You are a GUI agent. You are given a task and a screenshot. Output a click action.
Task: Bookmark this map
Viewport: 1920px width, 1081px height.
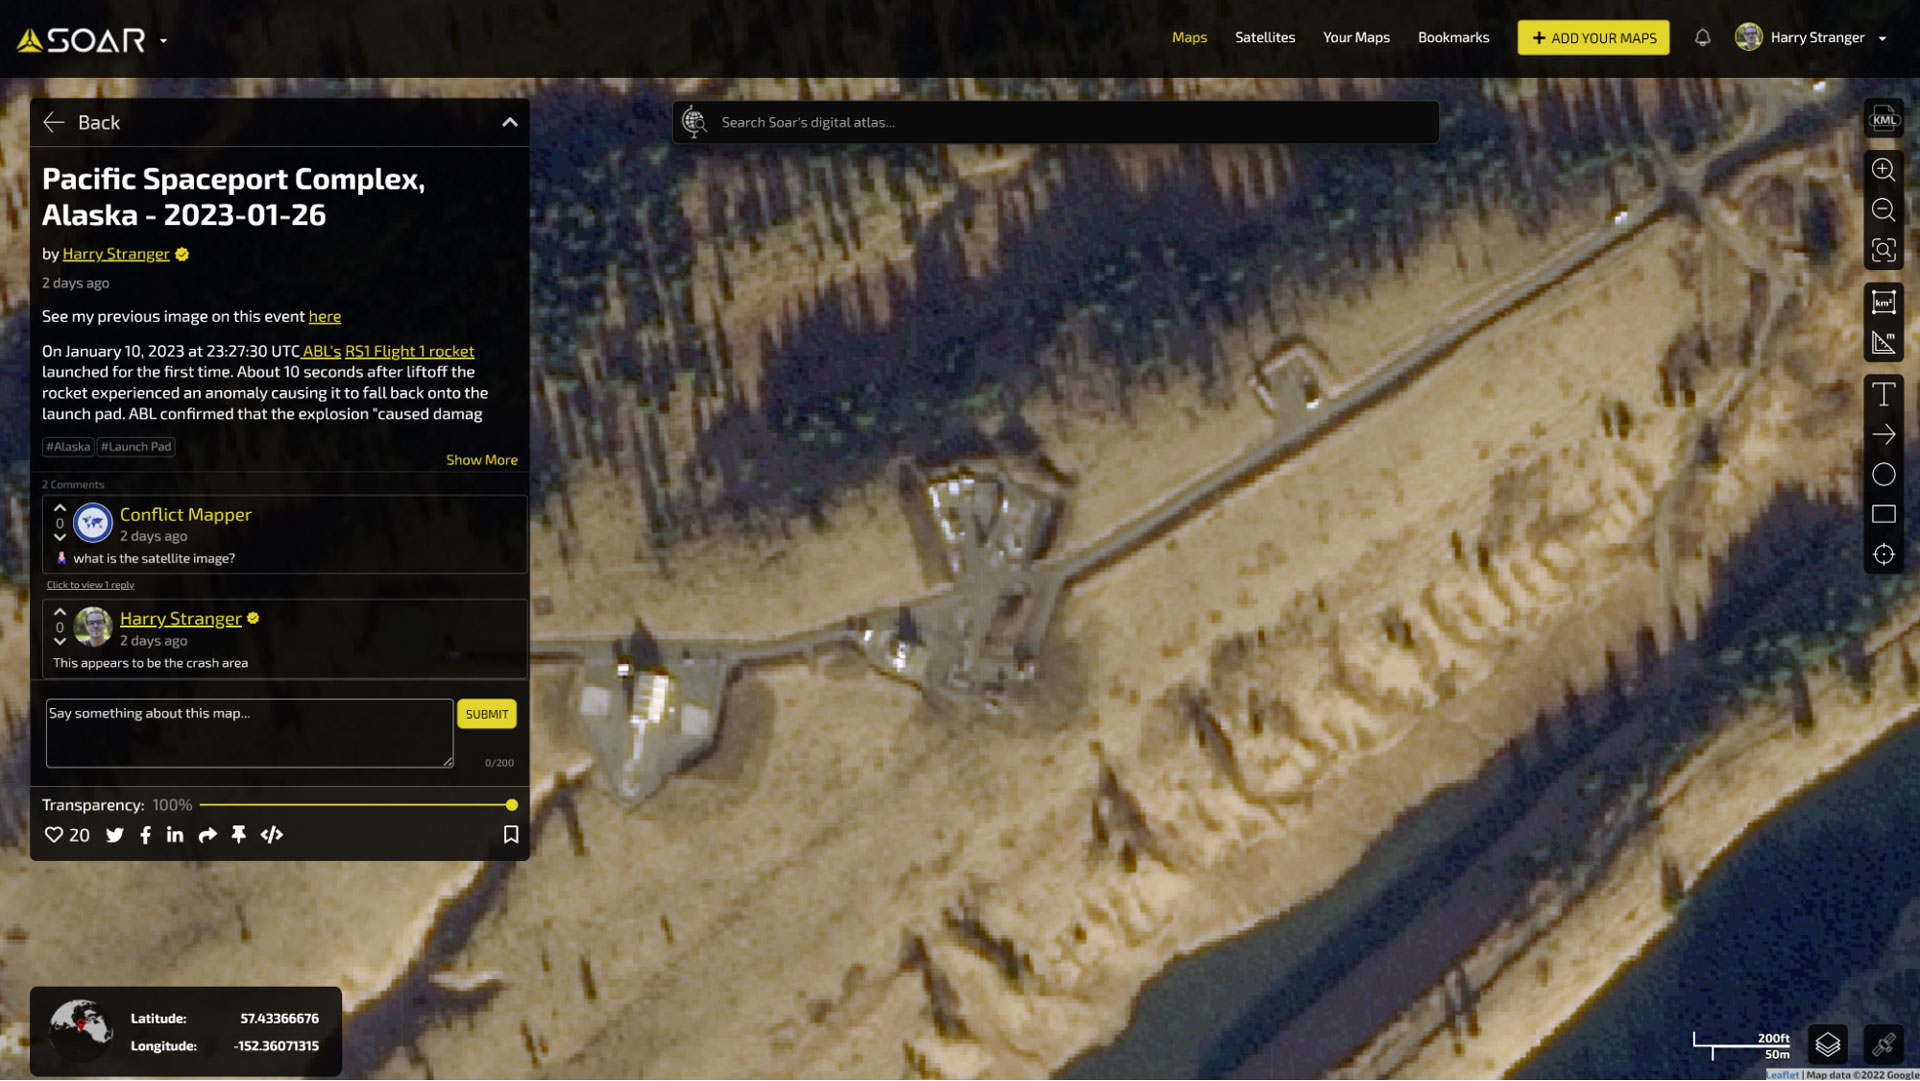click(x=510, y=835)
